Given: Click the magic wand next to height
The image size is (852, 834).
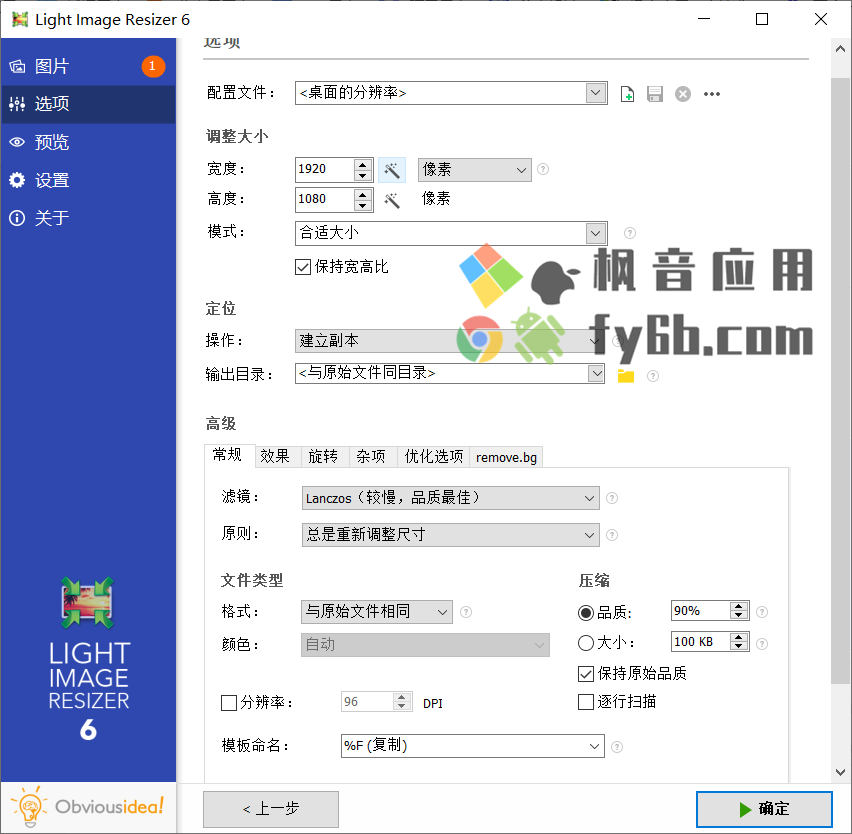Looking at the screenshot, I should pyautogui.click(x=392, y=200).
